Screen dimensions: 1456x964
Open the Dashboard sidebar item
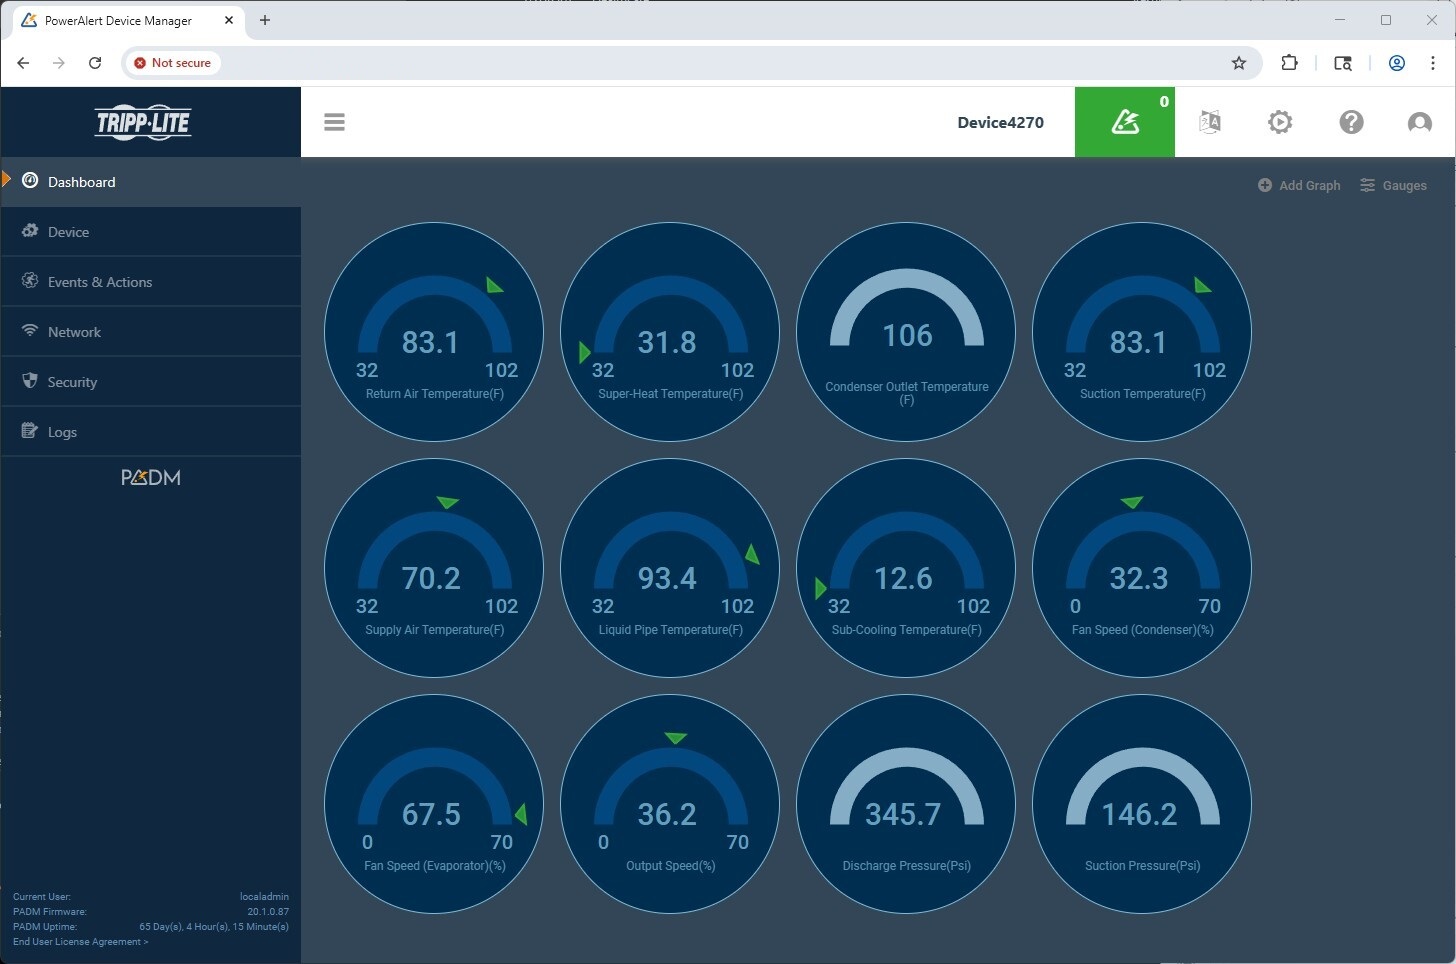82,182
